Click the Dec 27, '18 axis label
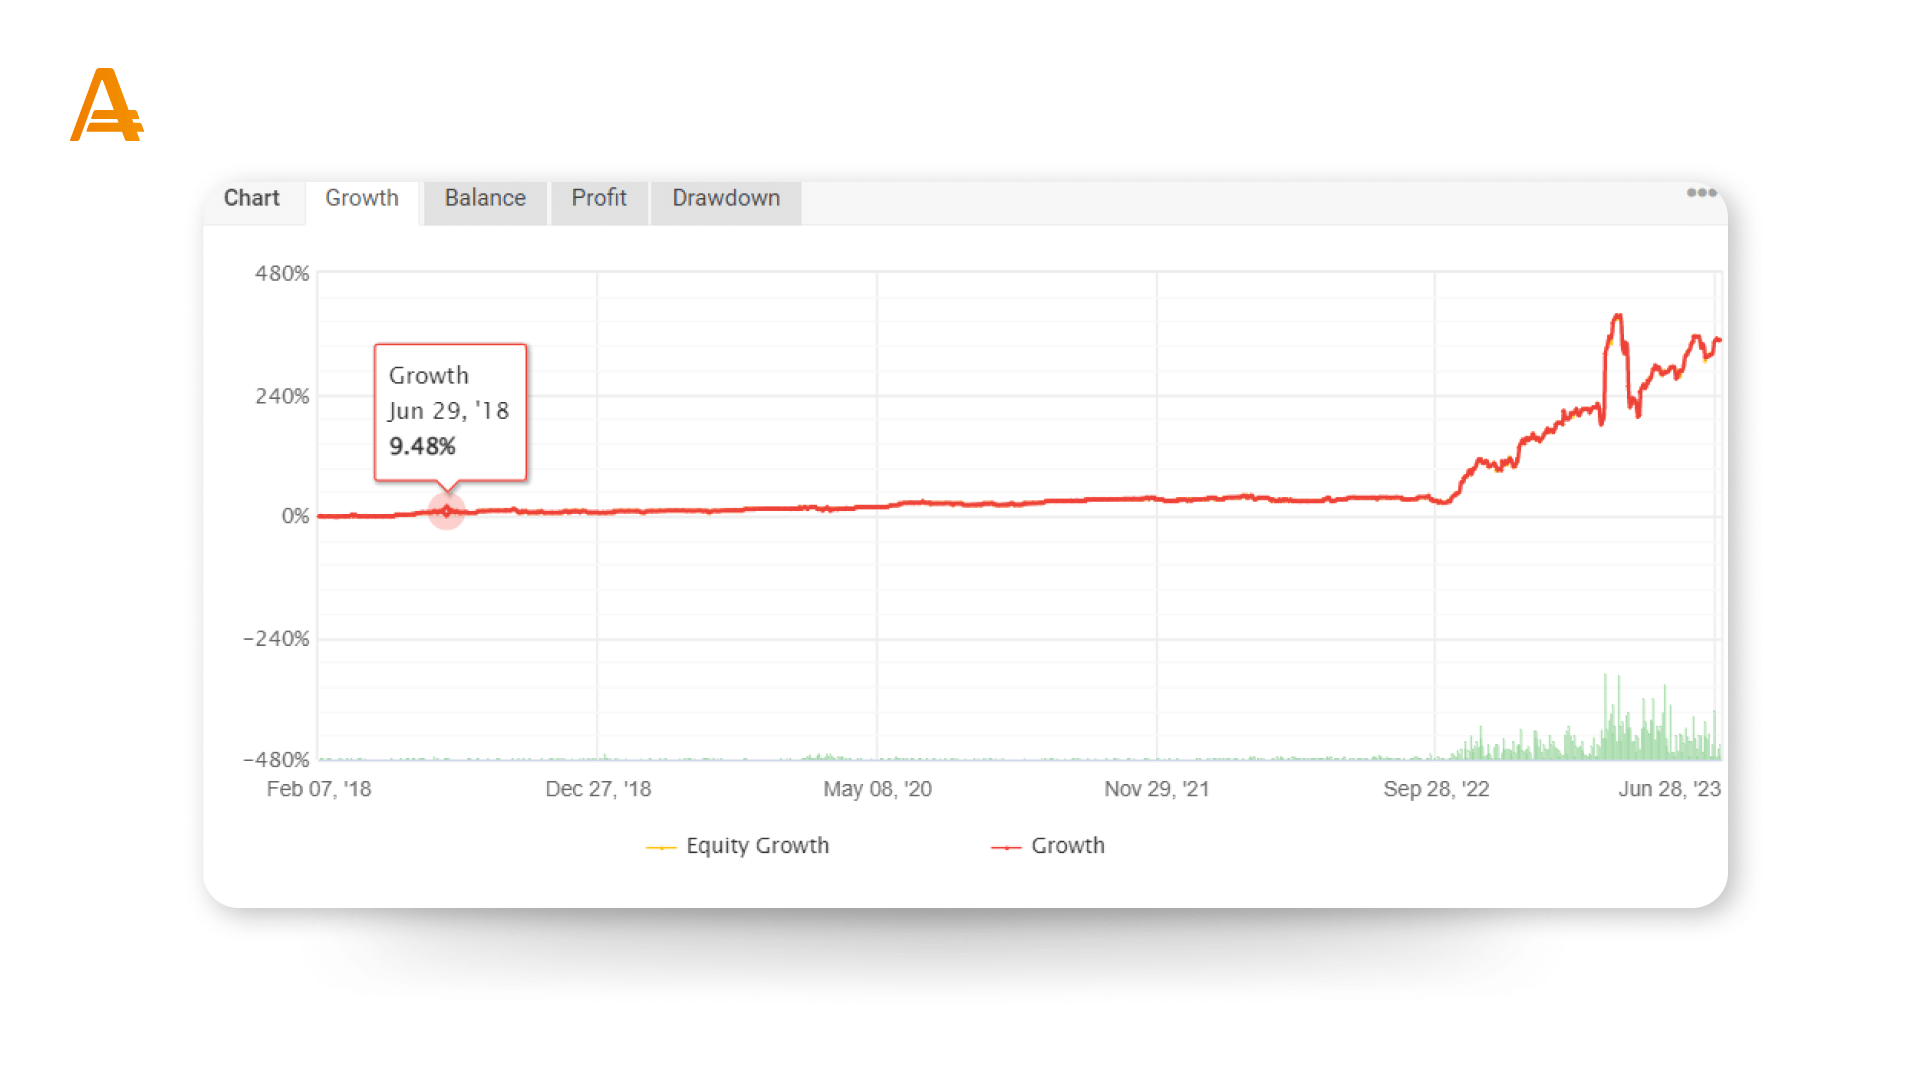The width and height of the screenshot is (1920, 1080). point(598,789)
